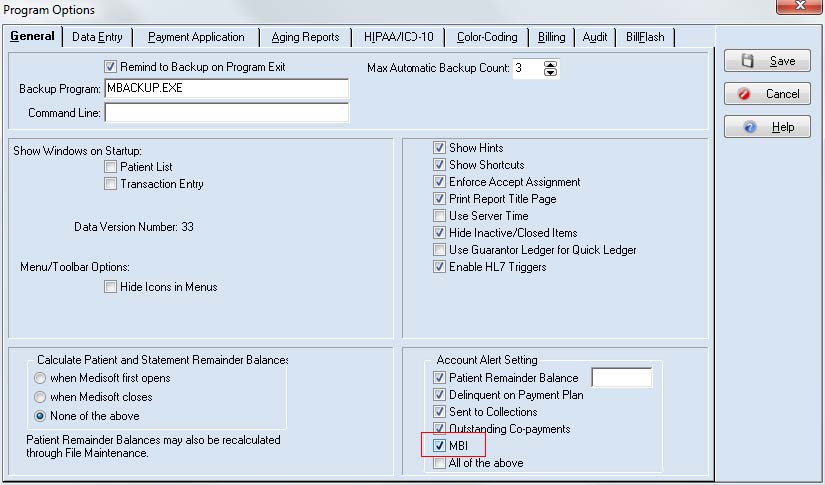Toggle the MBI account alert checkbox
Screen dimensions: 825x485
[440, 446]
